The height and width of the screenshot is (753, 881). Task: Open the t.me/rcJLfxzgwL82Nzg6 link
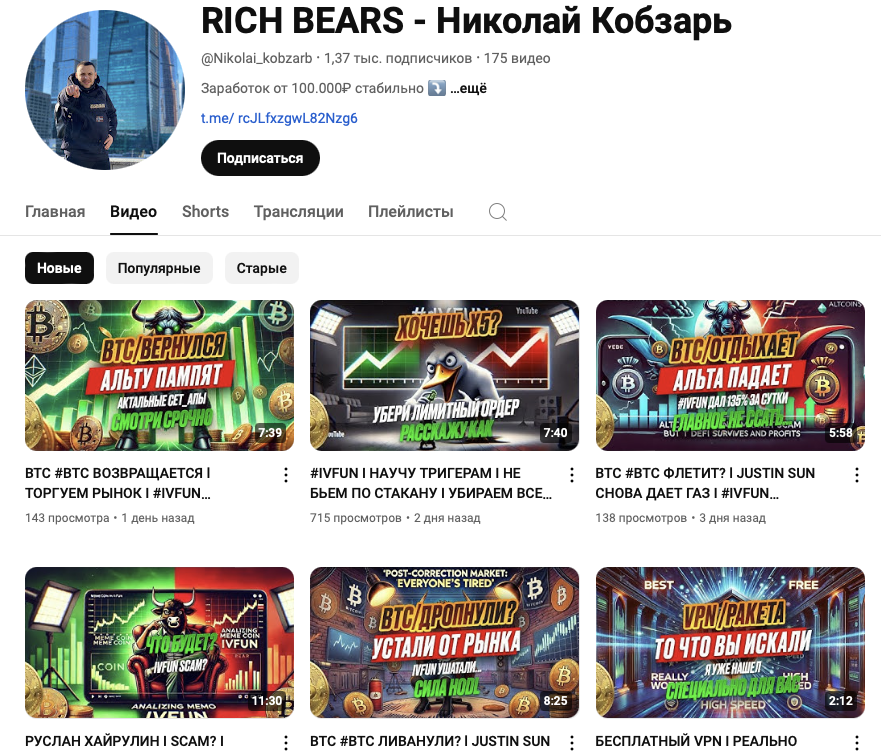click(279, 118)
